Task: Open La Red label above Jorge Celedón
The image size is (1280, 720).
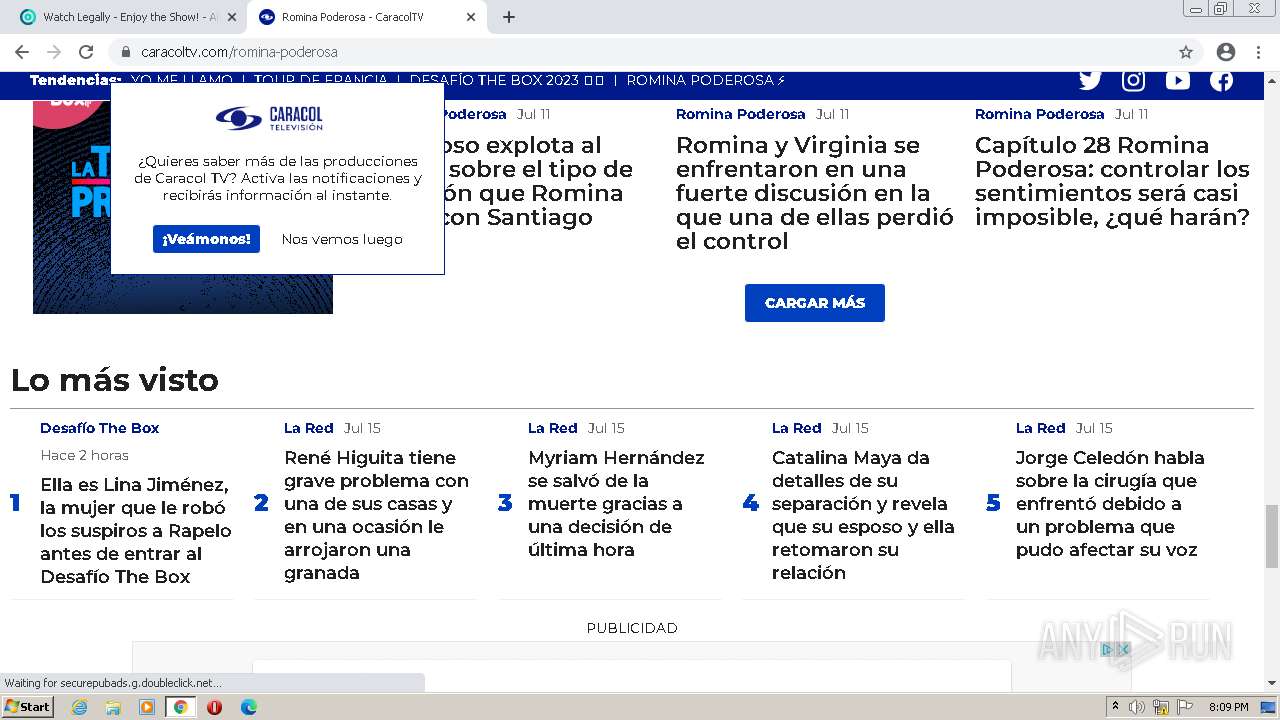Action: click(1041, 428)
